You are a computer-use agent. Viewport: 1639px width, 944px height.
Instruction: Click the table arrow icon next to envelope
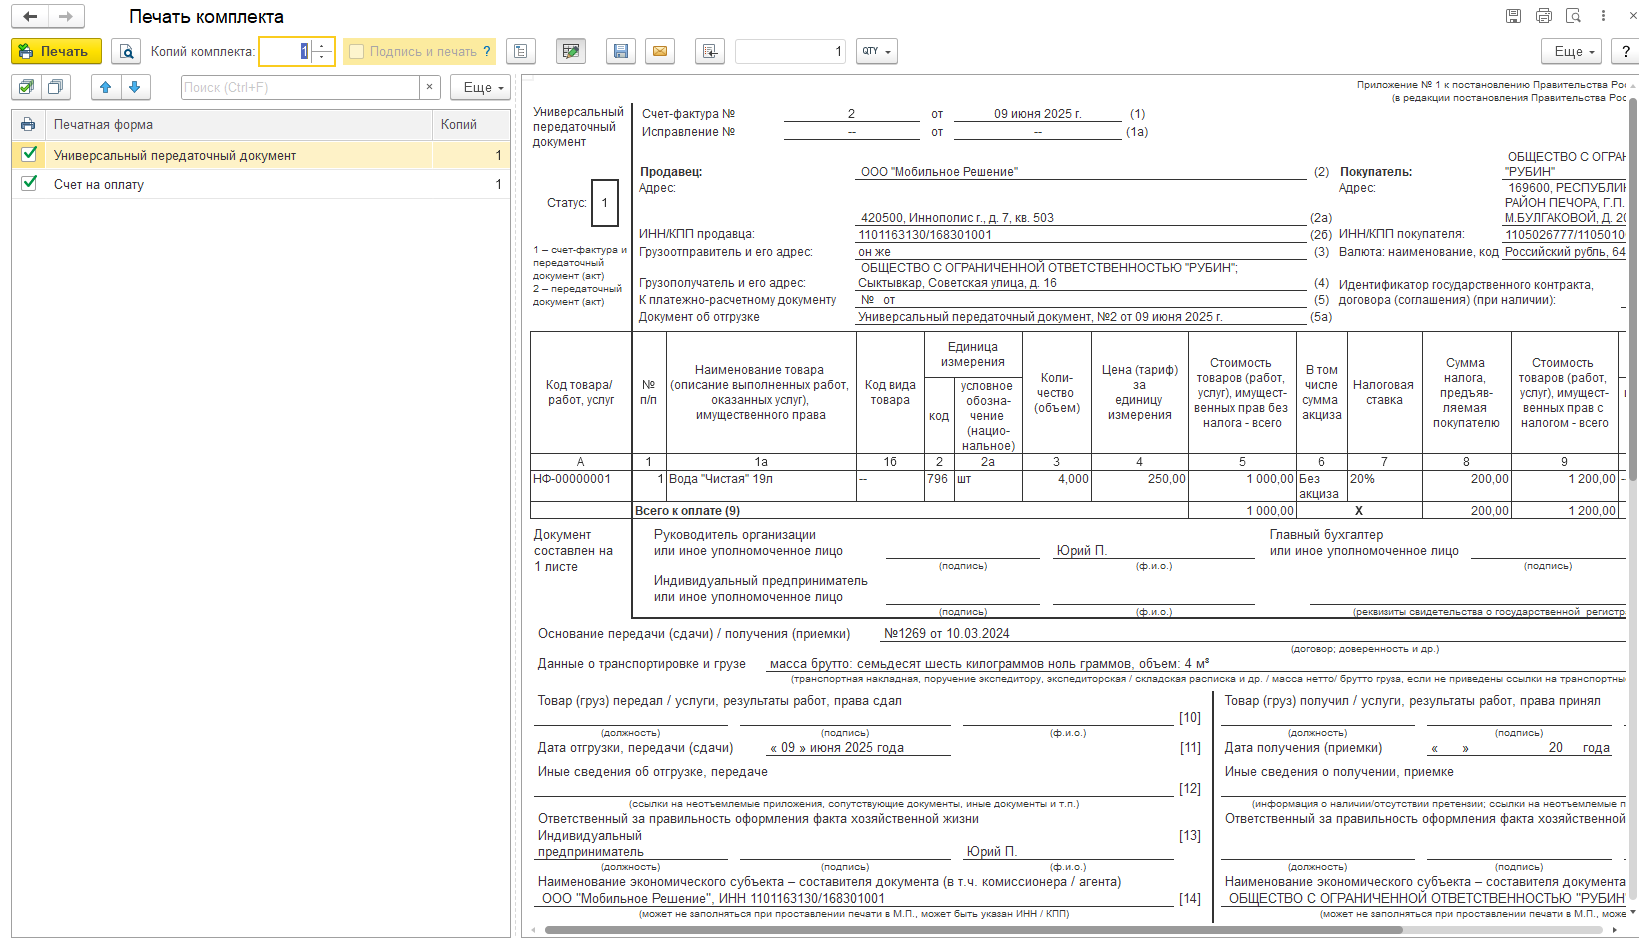710,51
